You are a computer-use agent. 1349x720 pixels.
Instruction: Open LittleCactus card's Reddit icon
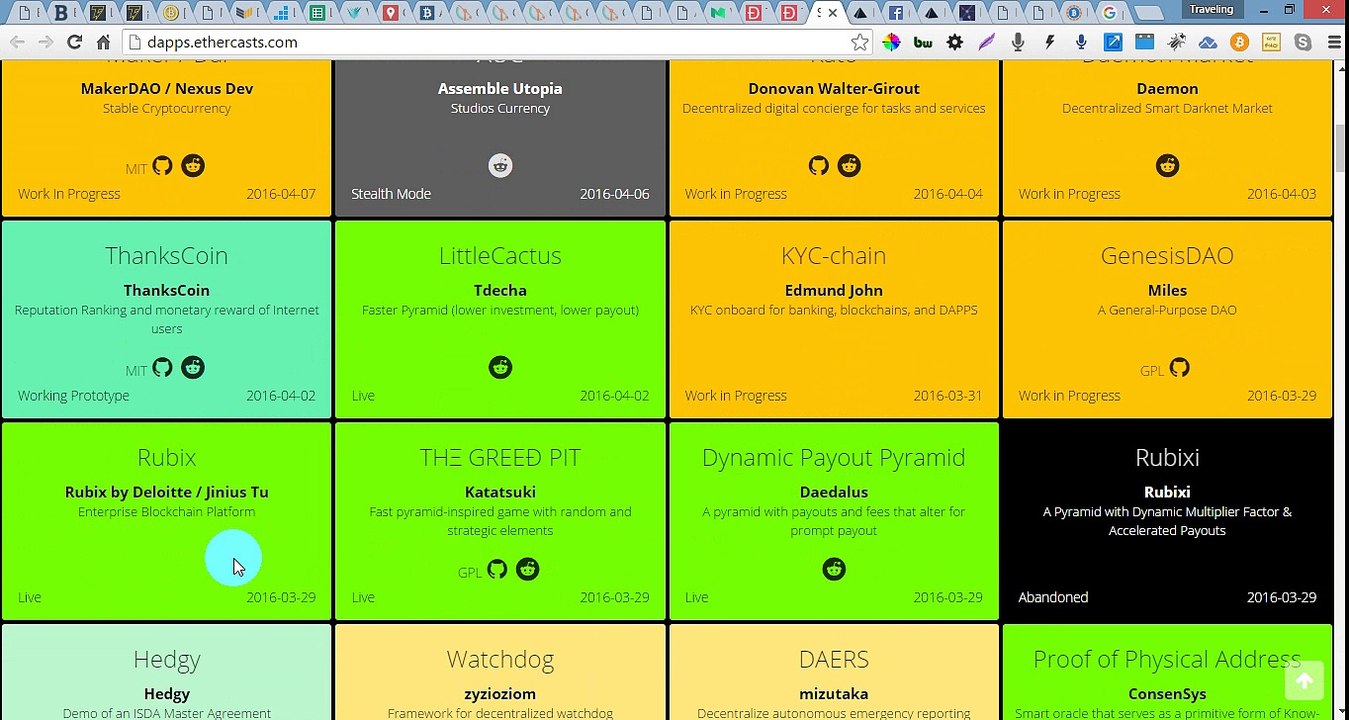[500, 368]
